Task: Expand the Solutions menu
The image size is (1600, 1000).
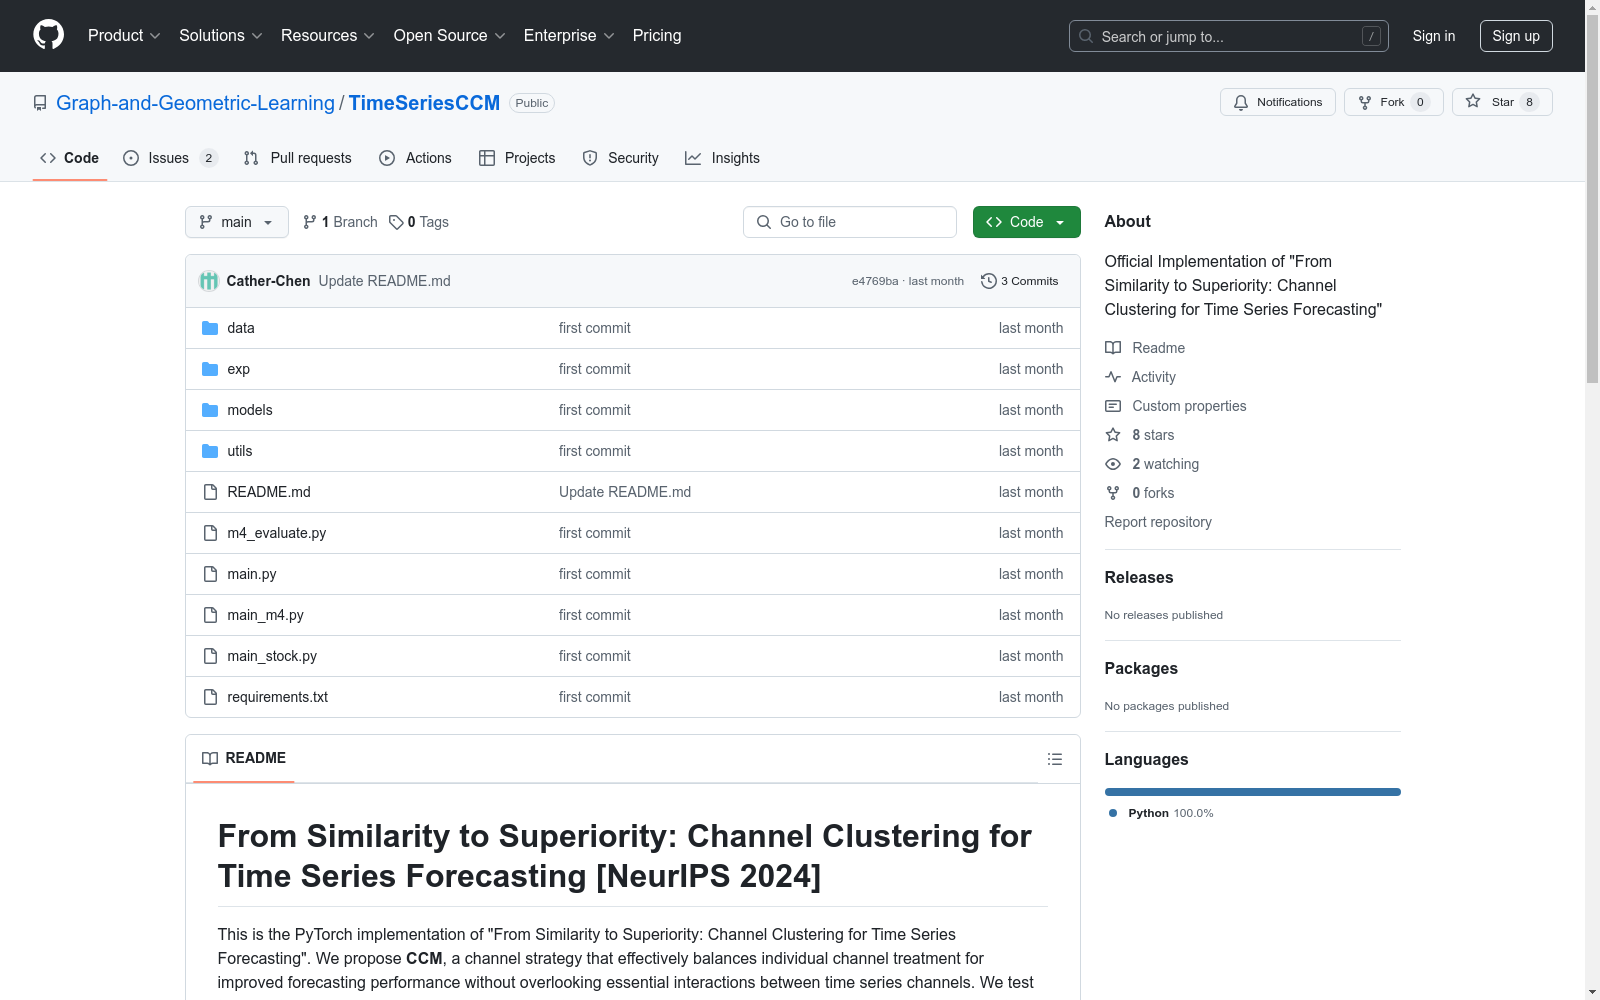Action: 221,36
